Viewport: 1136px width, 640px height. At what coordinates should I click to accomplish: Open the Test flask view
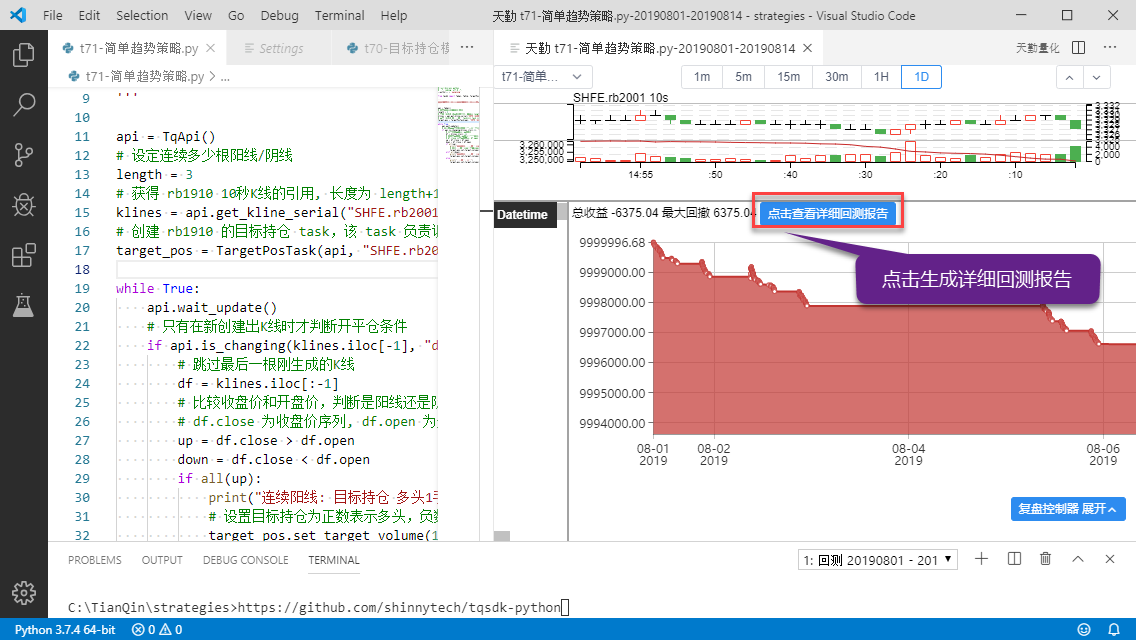tap(24, 305)
